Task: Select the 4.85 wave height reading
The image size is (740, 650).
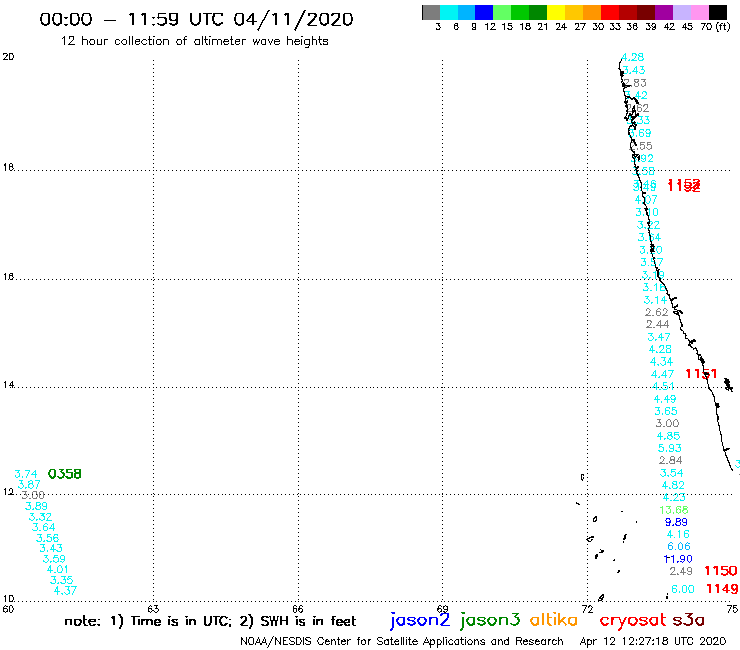Action: (x=668, y=436)
